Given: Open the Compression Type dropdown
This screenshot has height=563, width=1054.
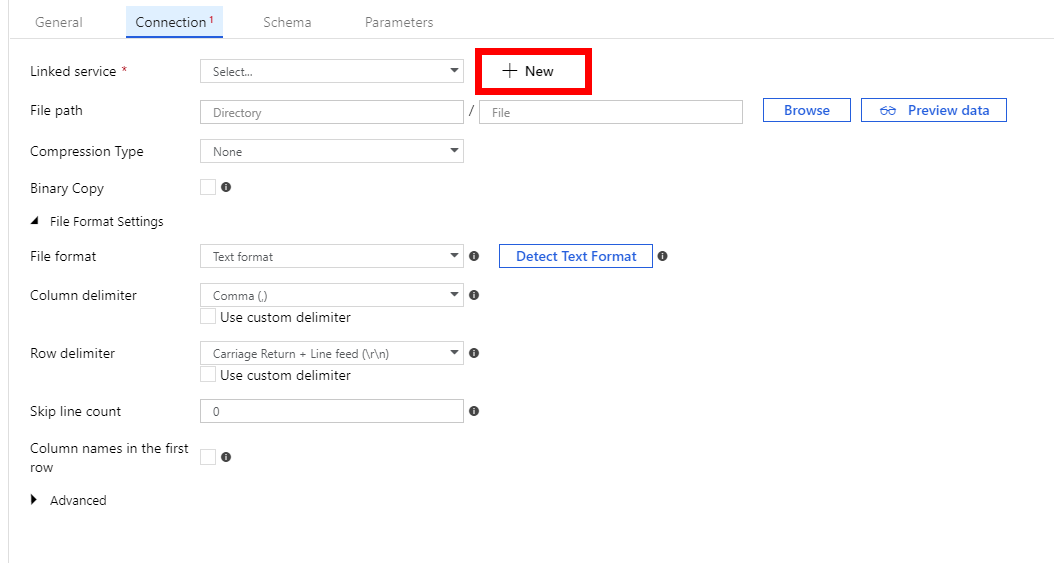Looking at the screenshot, I should pyautogui.click(x=331, y=151).
